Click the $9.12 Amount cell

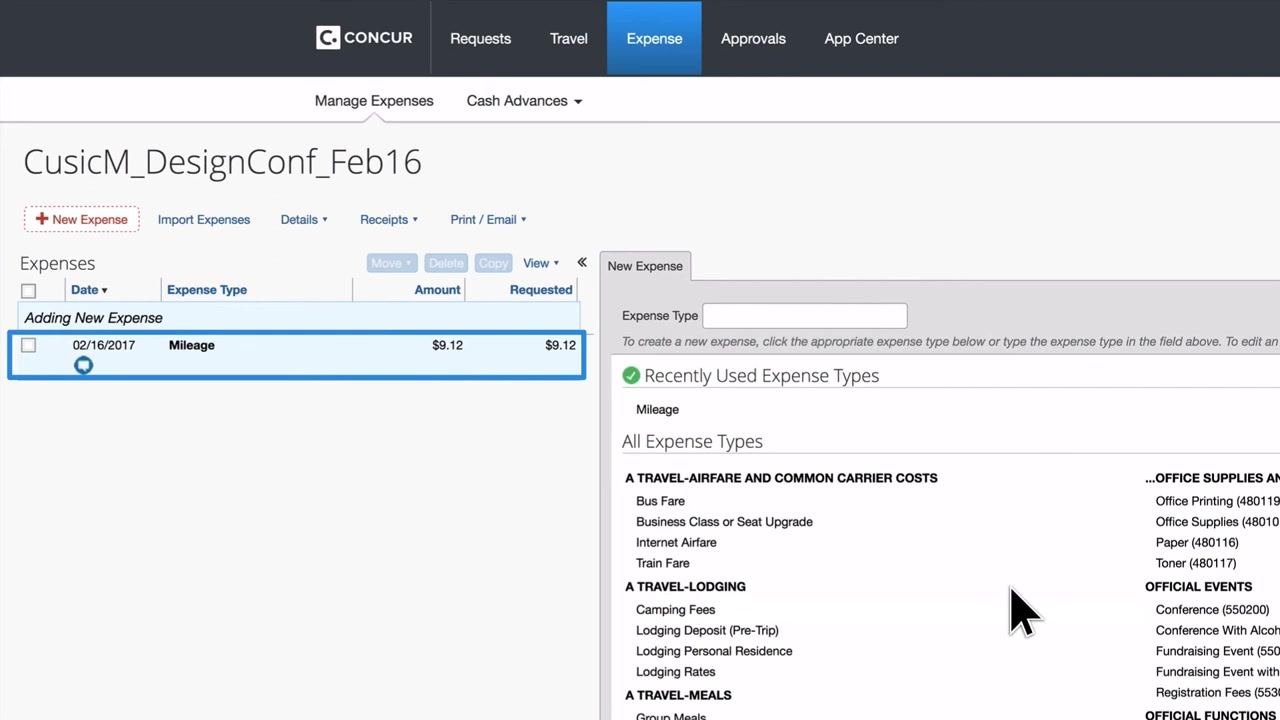pos(447,345)
